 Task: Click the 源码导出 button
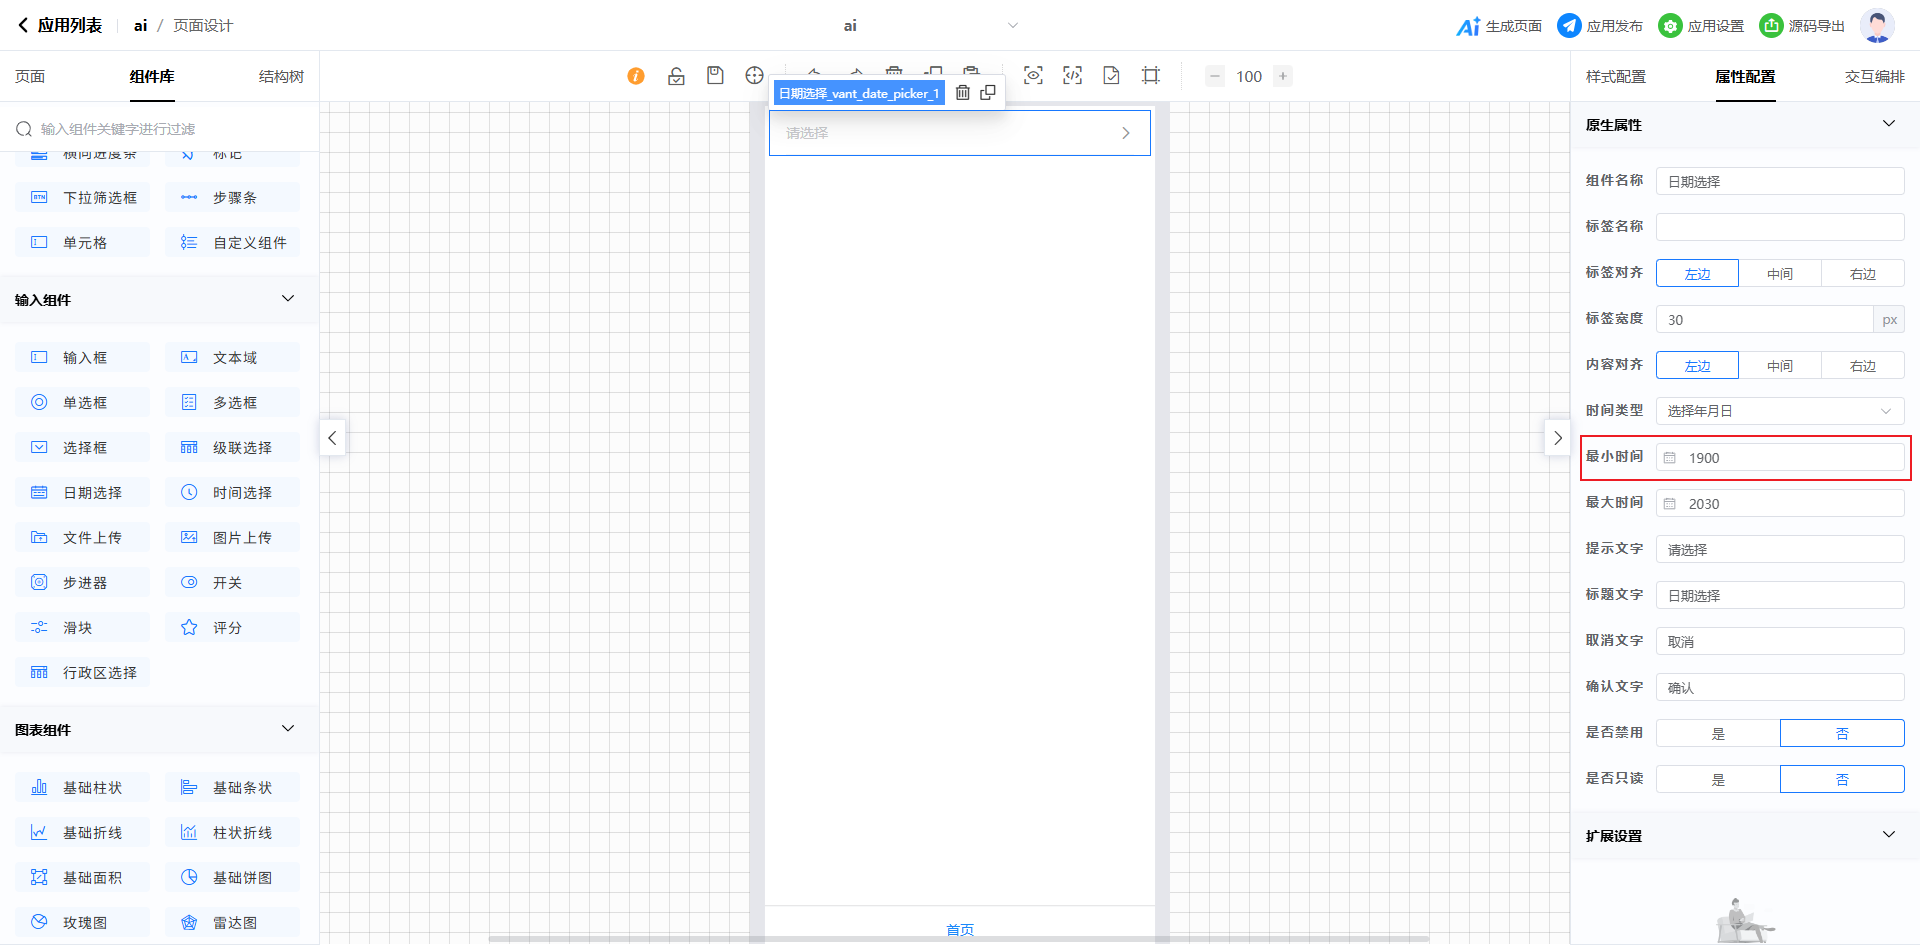click(1802, 26)
